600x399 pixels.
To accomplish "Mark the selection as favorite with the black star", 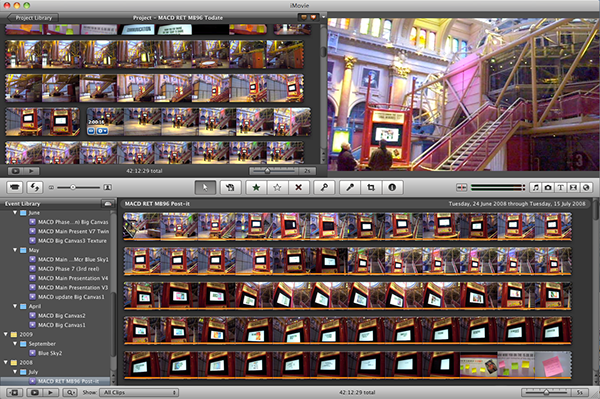I will [256, 187].
